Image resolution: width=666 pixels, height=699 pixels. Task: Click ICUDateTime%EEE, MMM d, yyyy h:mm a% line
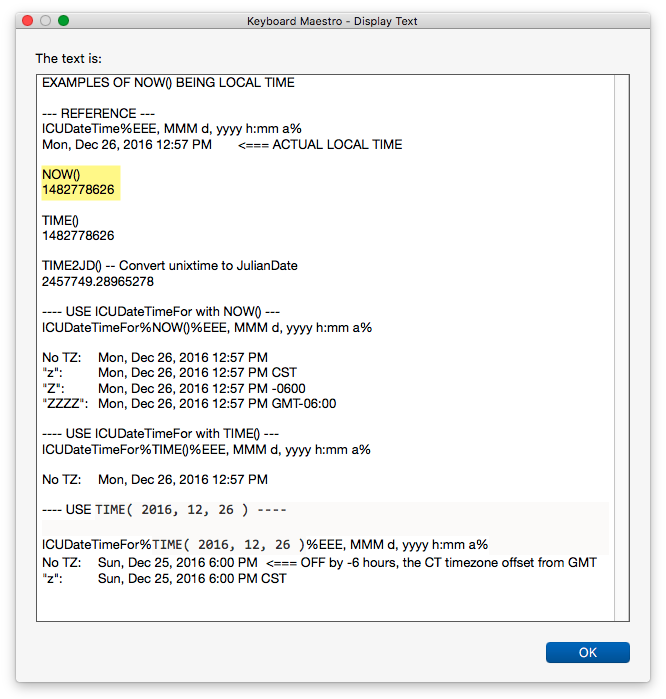click(172, 129)
